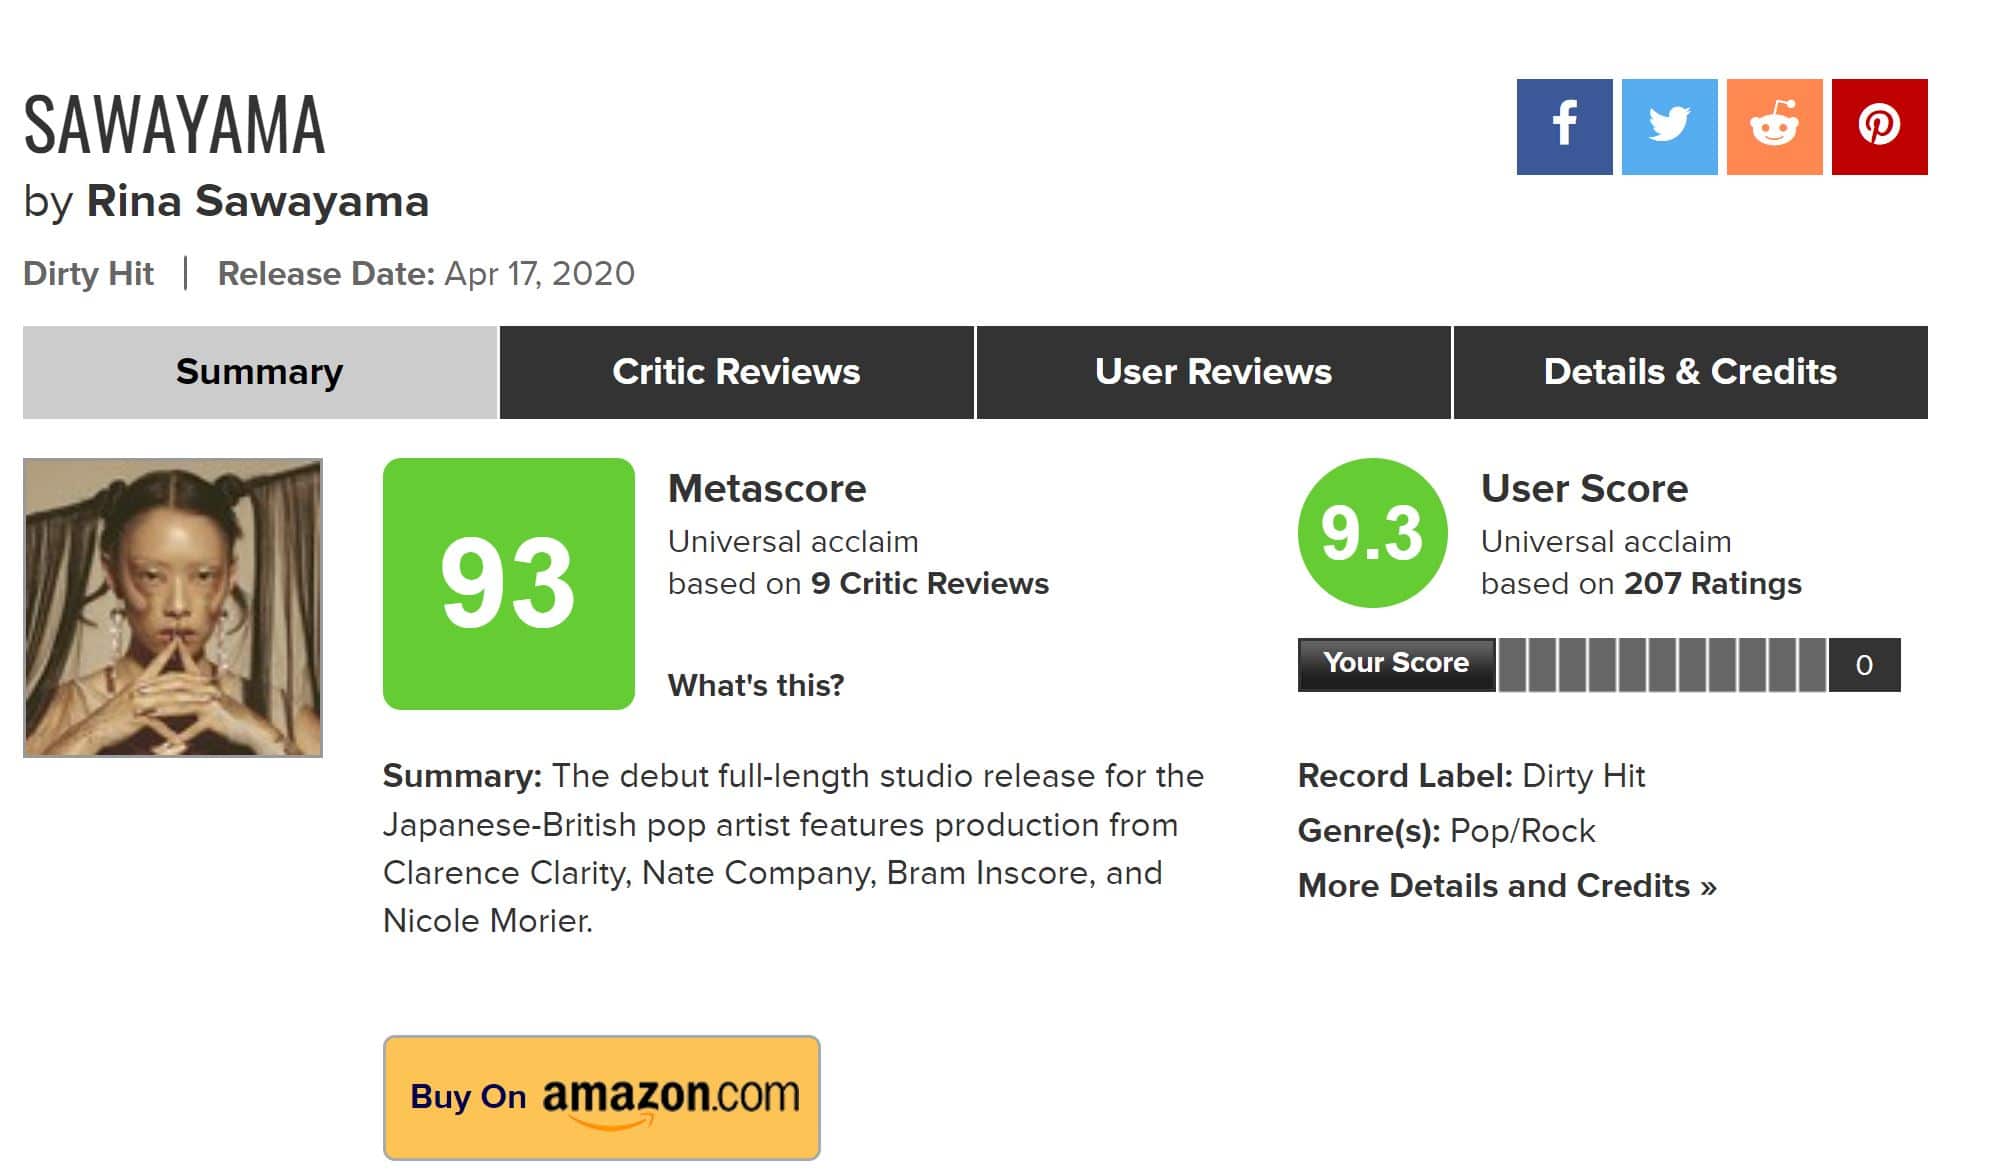Open the green 93 Metascore badge
The height and width of the screenshot is (1176, 2002).
click(x=508, y=584)
